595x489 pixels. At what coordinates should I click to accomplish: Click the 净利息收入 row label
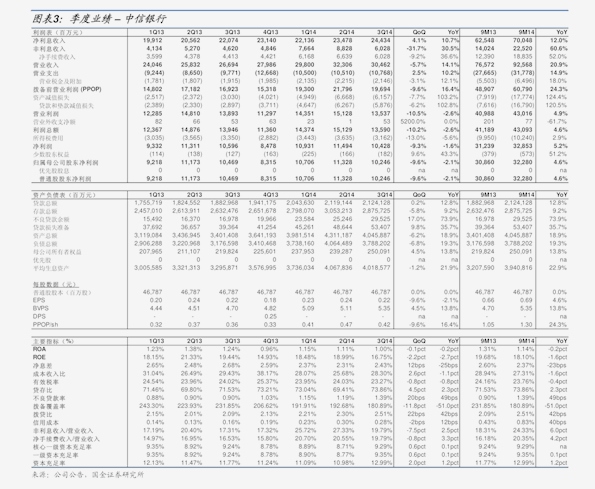[x=49, y=41]
